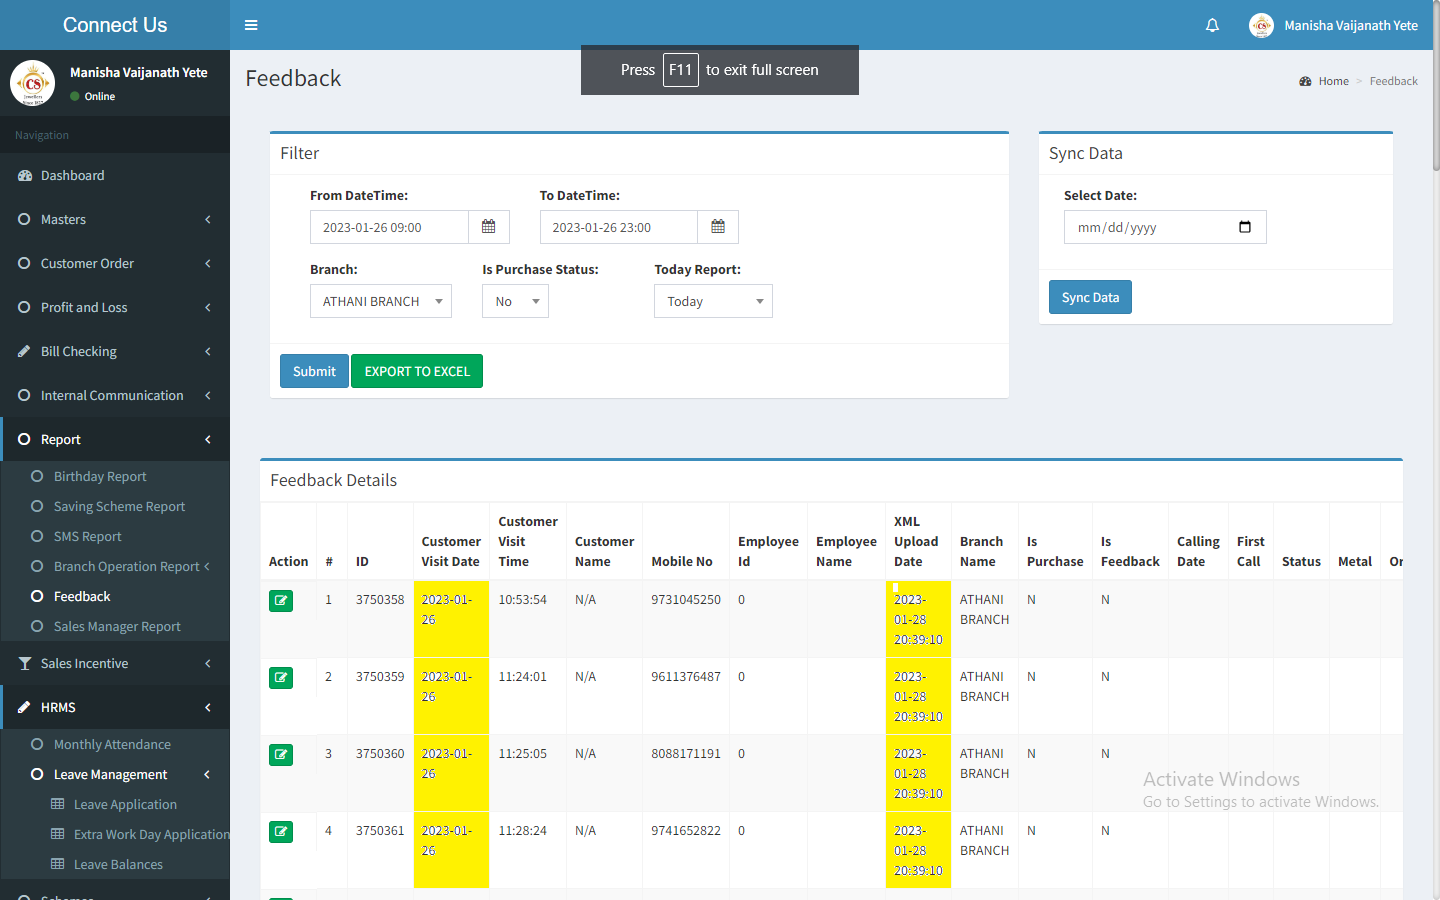Collapse the HRMS menu chevron

pos(208,707)
